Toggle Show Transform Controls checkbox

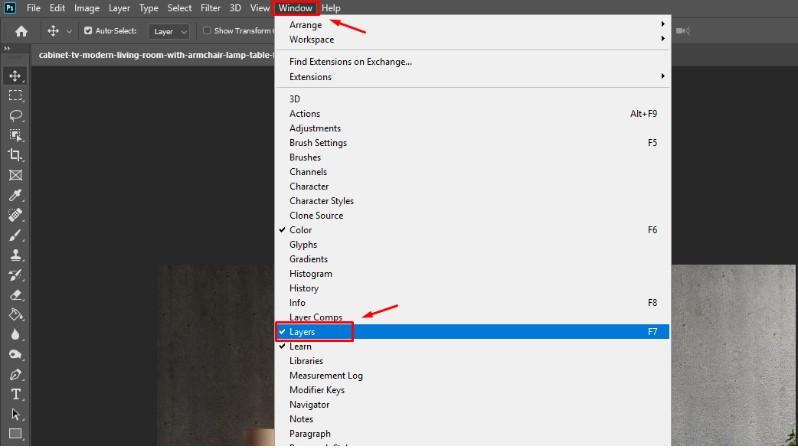click(x=207, y=31)
